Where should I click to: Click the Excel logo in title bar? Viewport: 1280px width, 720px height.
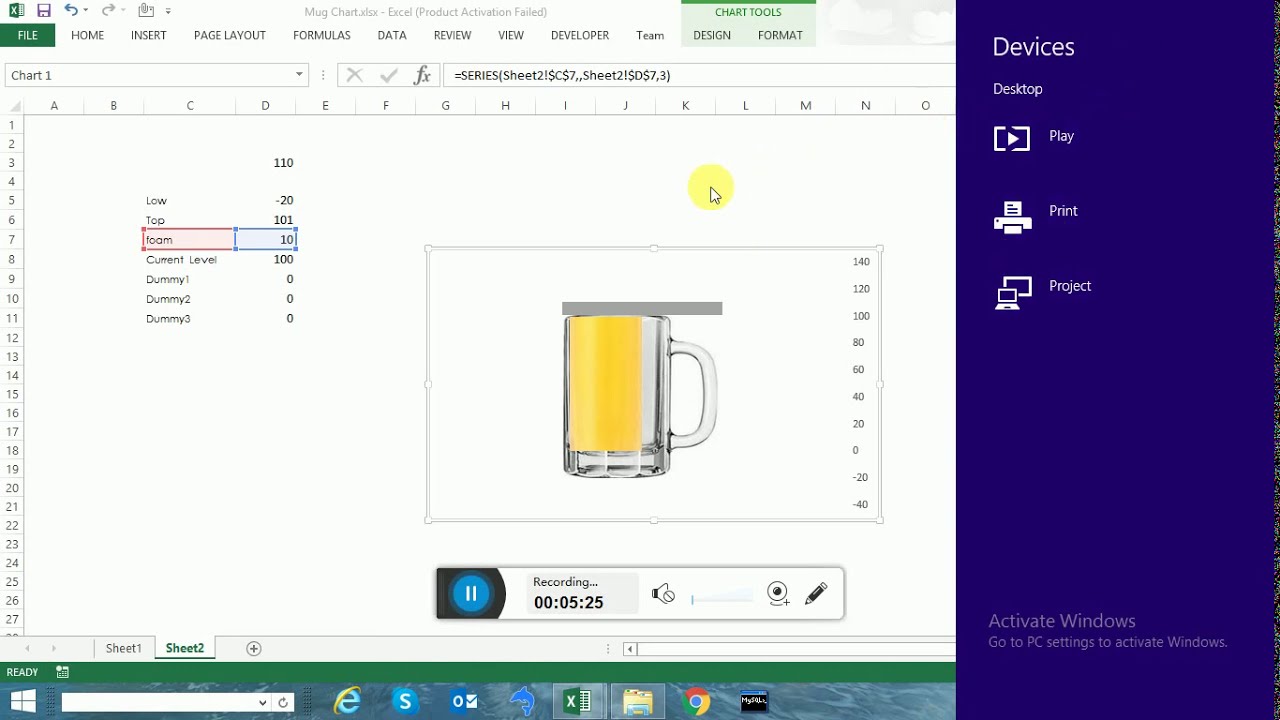pos(16,11)
